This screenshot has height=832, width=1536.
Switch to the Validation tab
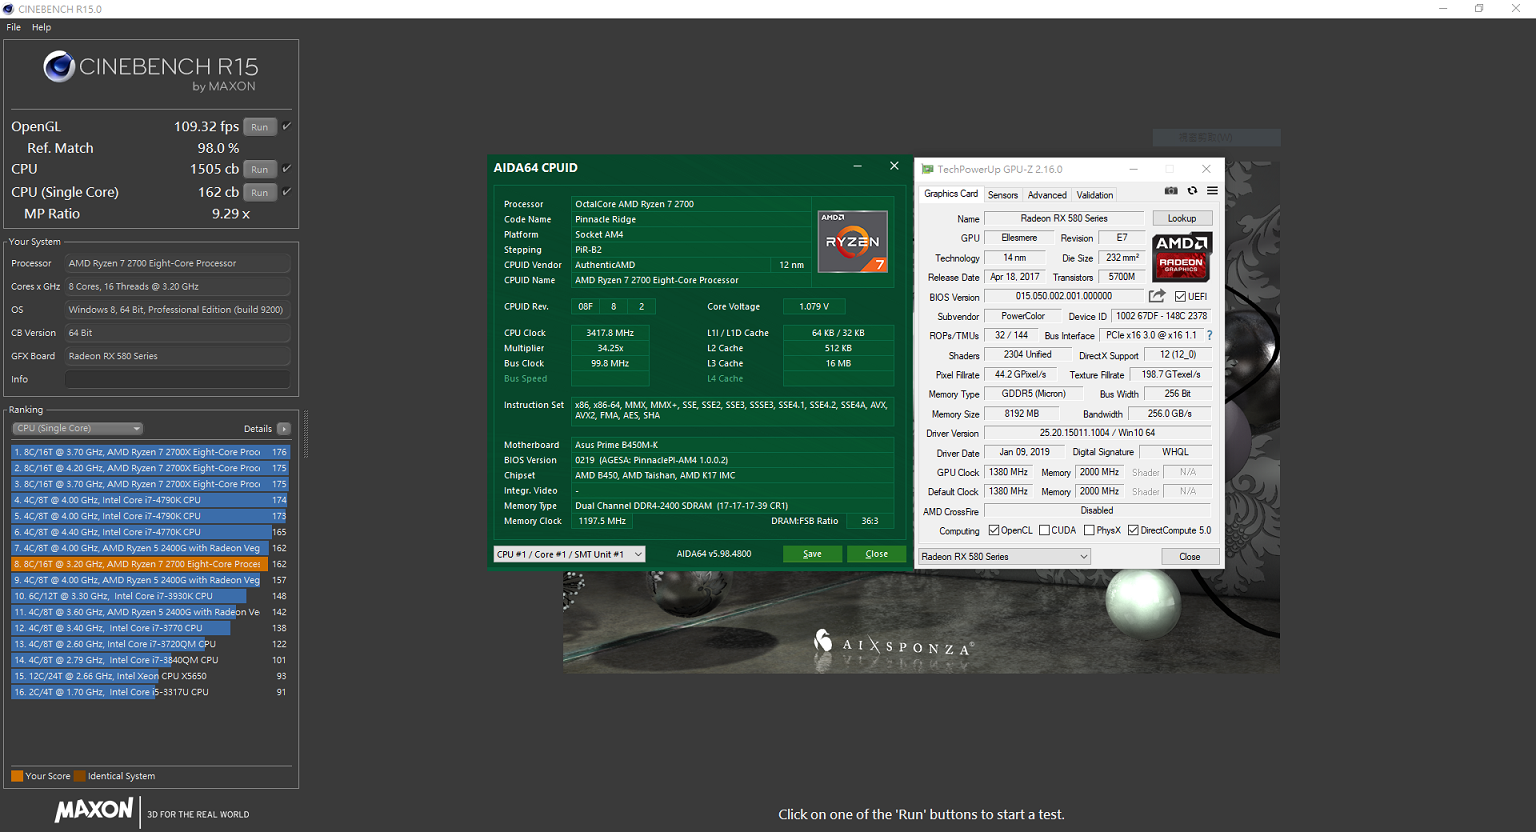[1095, 195]
